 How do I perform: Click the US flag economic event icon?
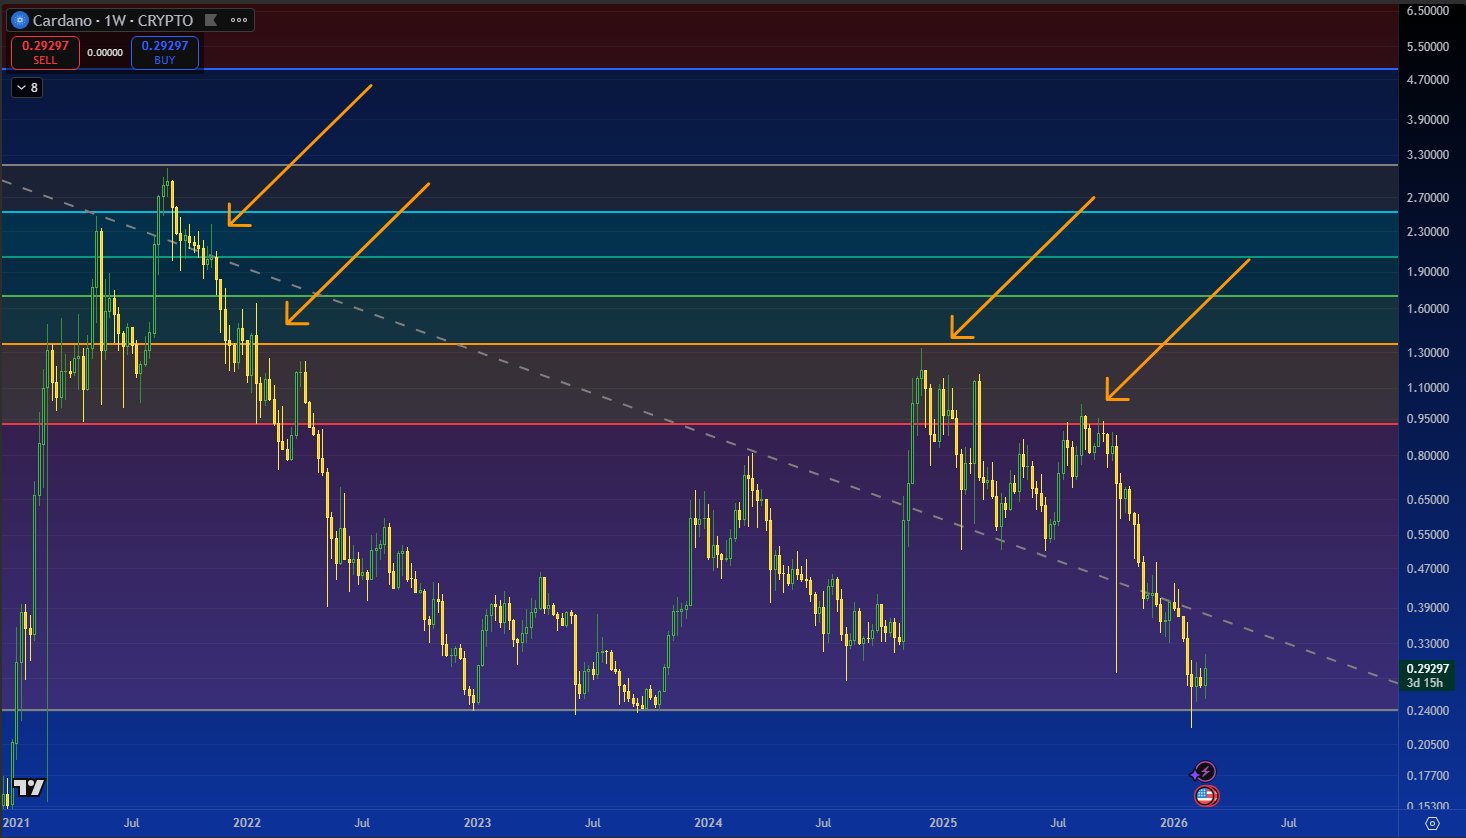pos(1207,796)
